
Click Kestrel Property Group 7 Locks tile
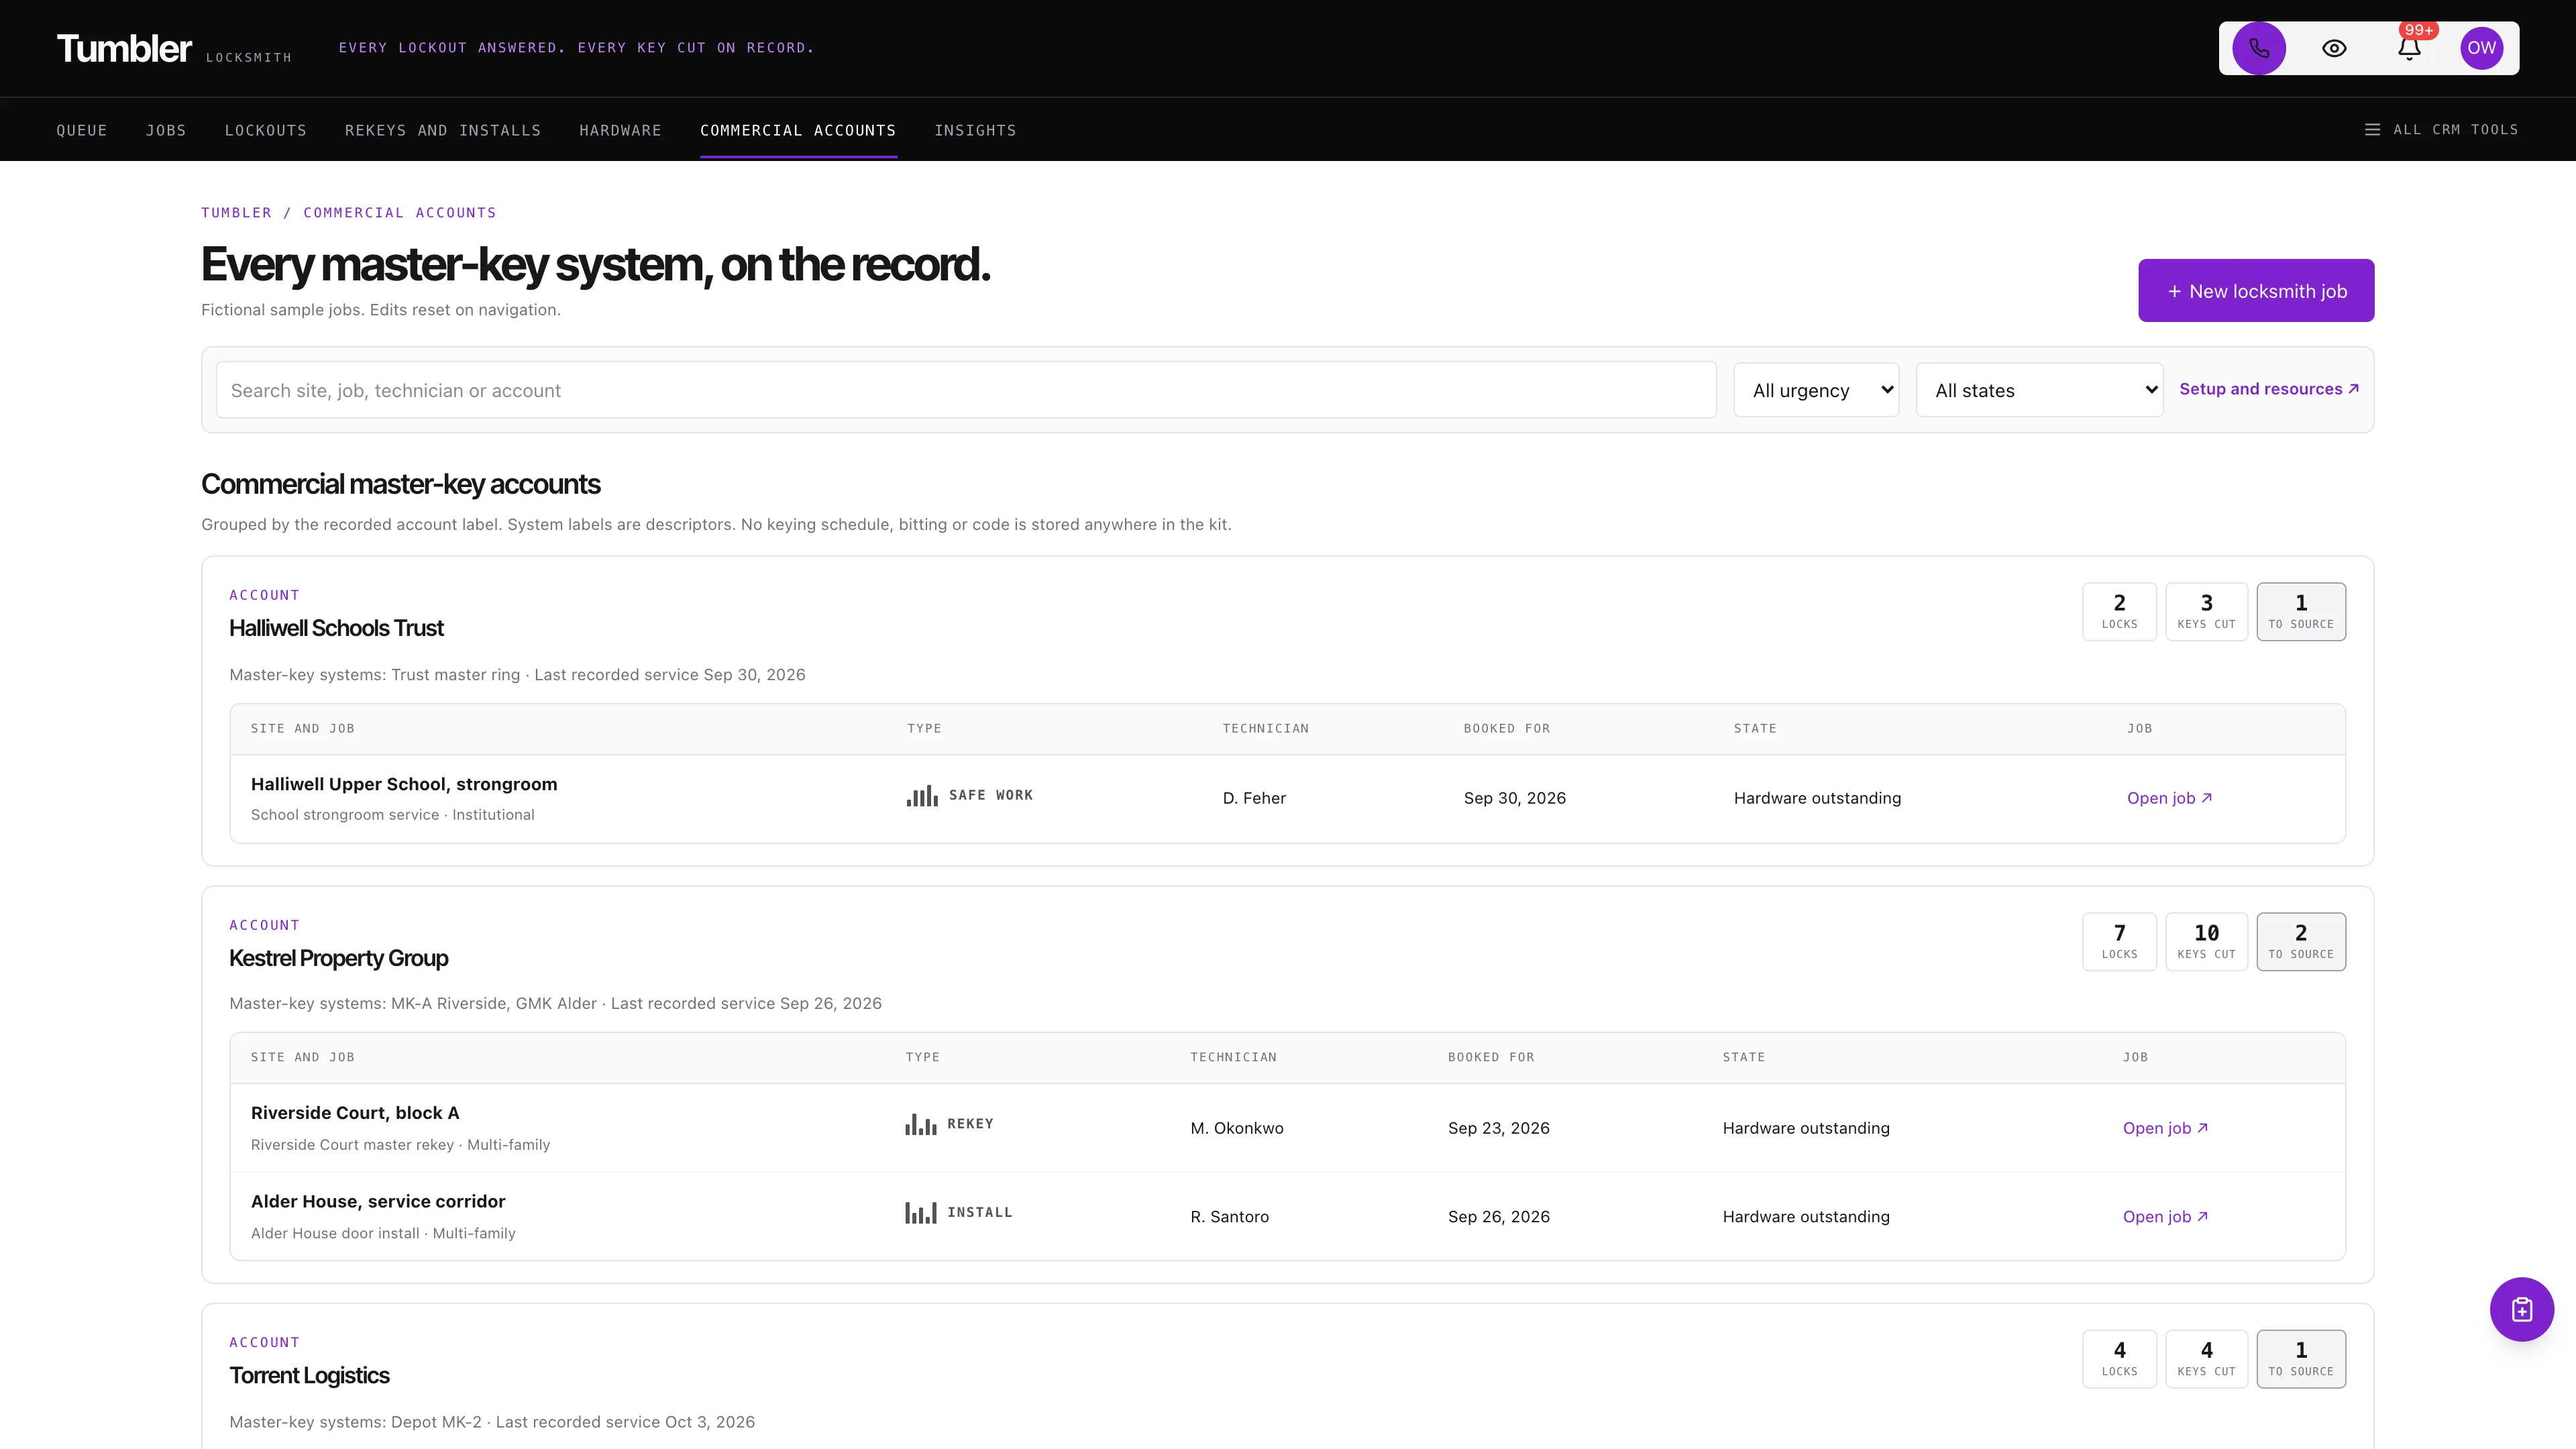click(x=2119, y=942)
